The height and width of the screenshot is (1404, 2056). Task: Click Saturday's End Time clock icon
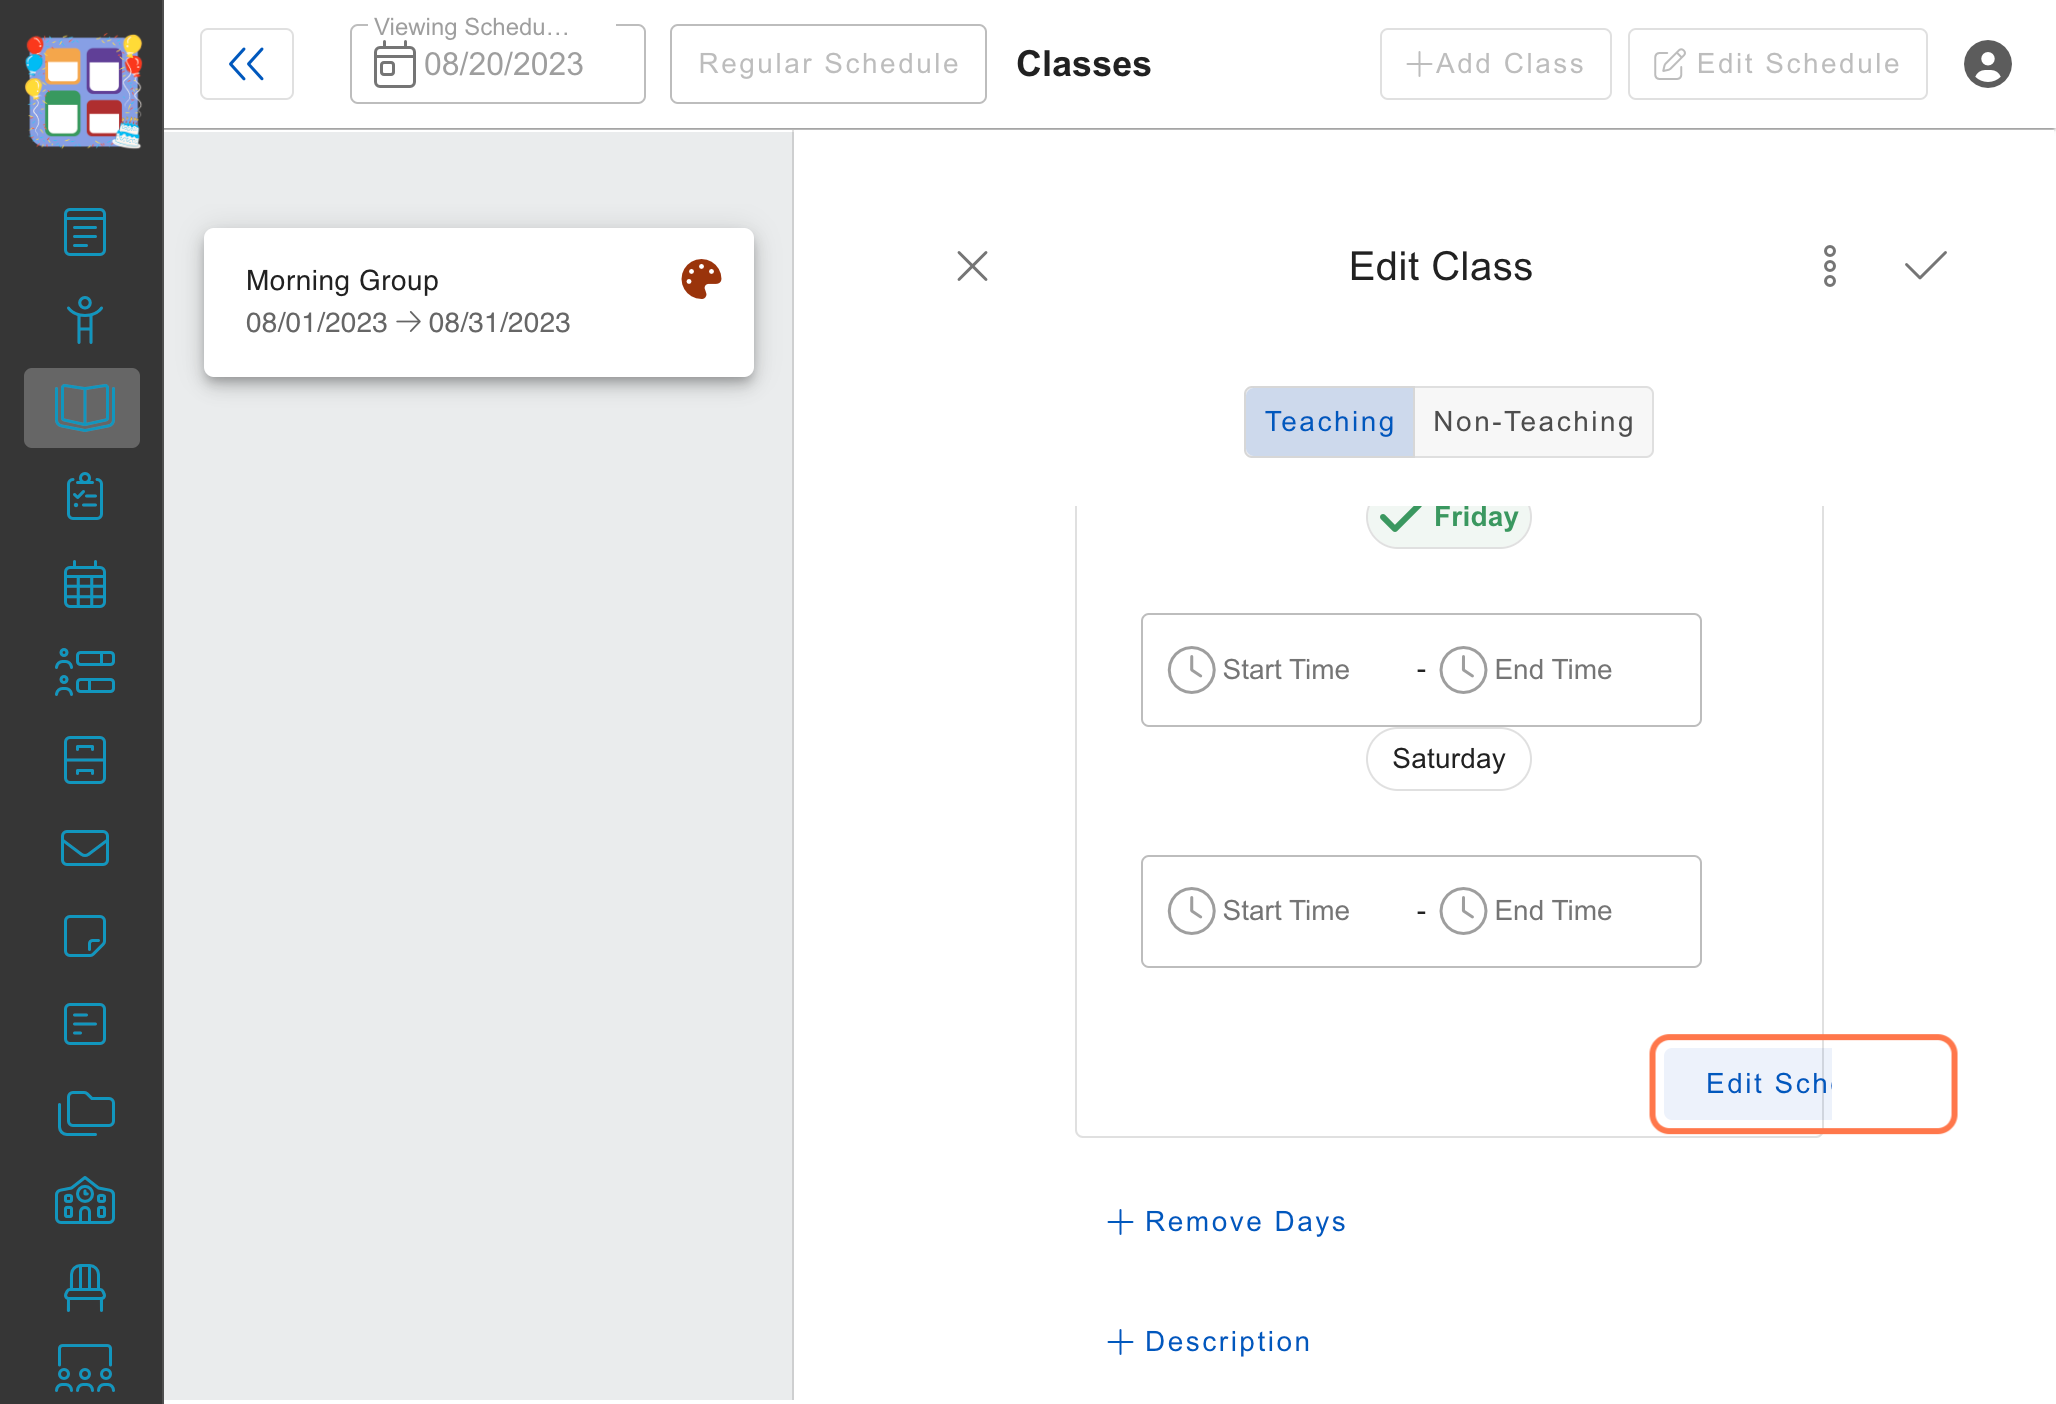(x=1463, y=911)
